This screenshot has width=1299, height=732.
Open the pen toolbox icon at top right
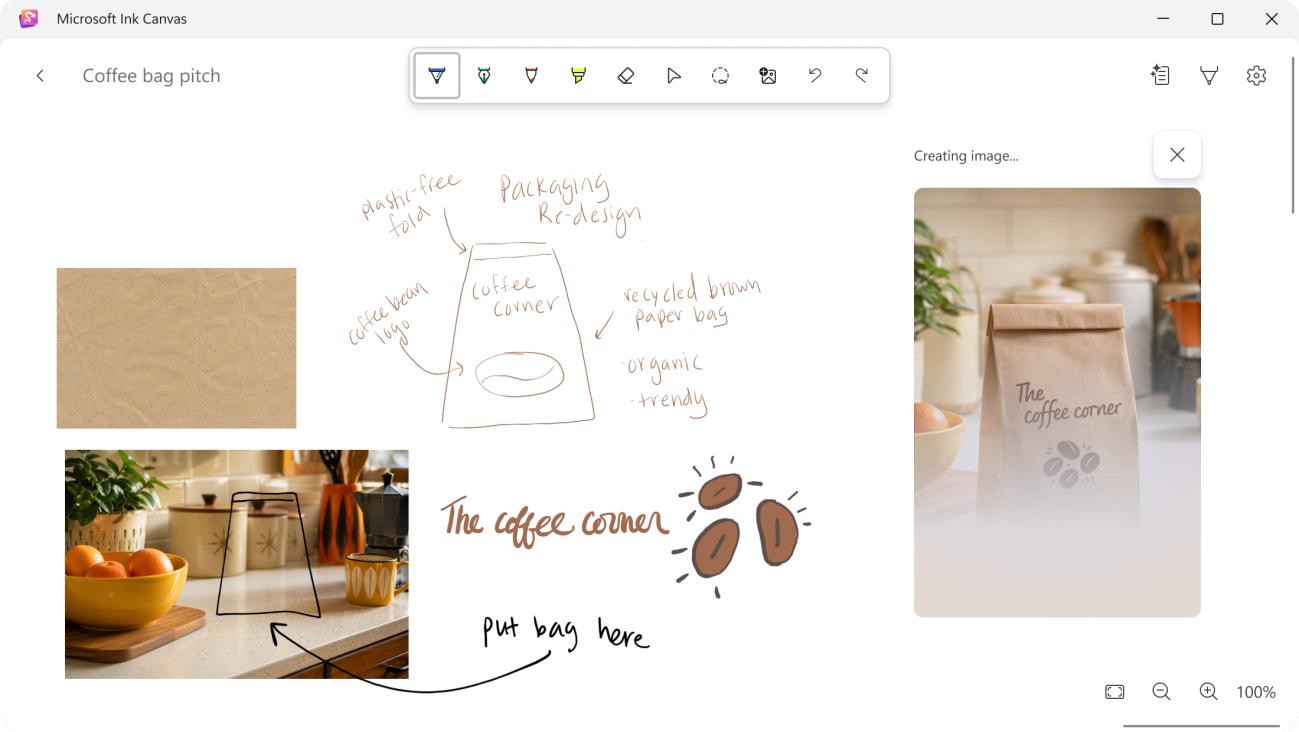point(1209,75)
